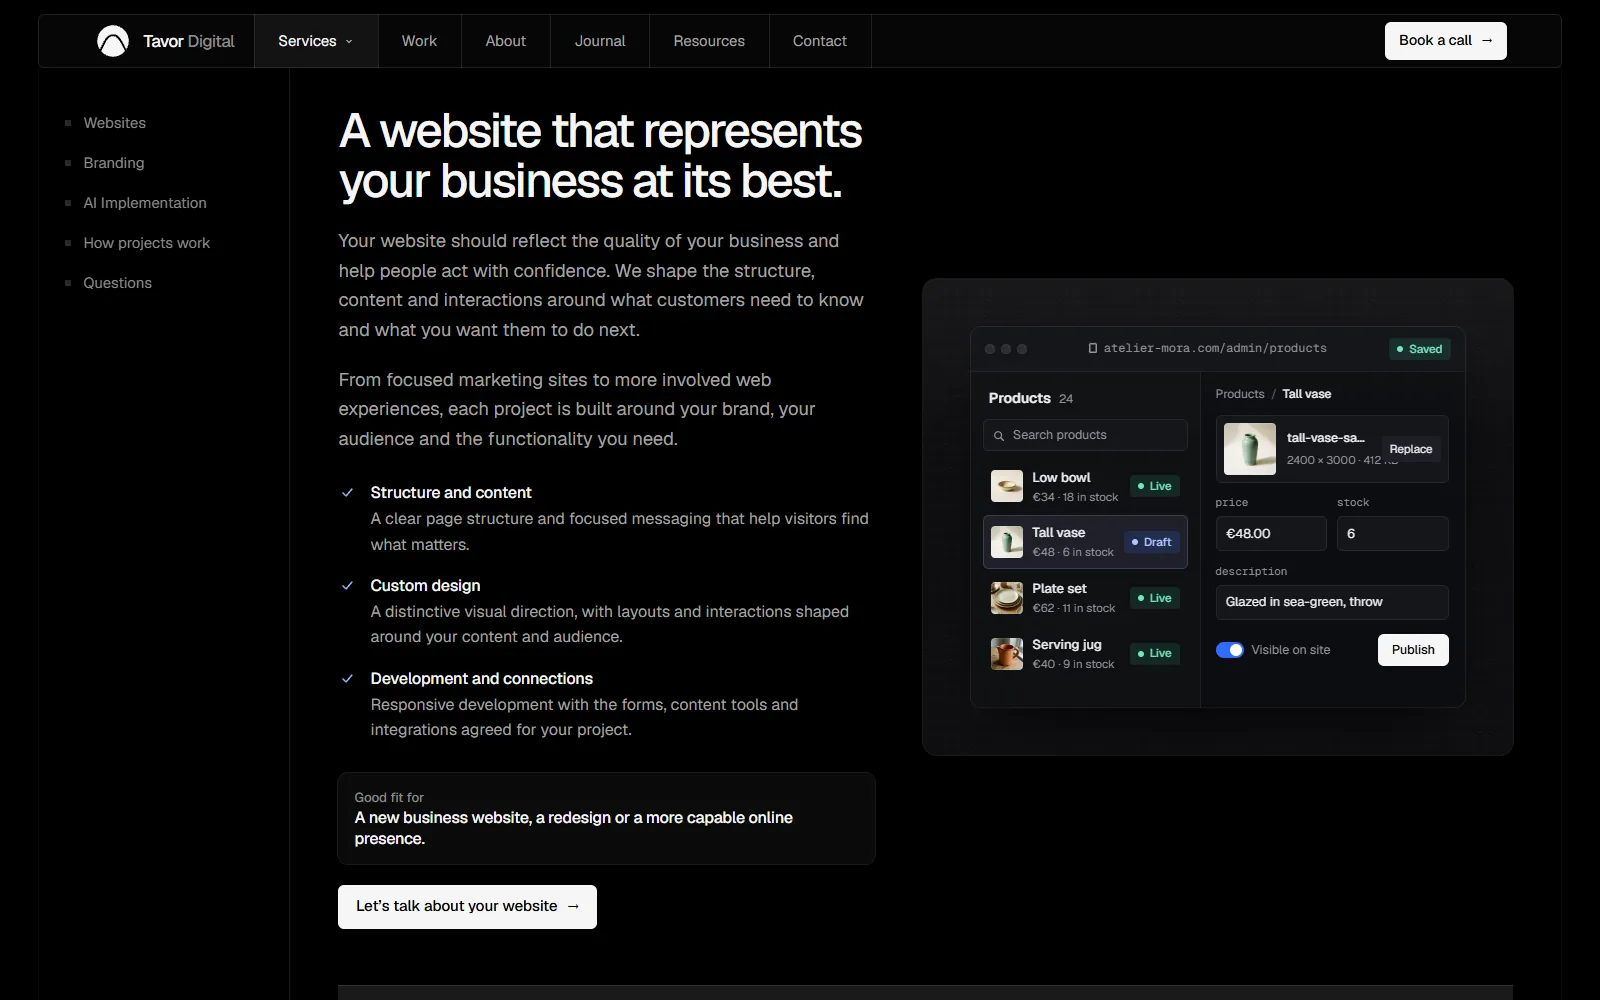Select the Plate set thumbnail
The width and height of the screenshot is (1600, 1000).
[1006, 598]
